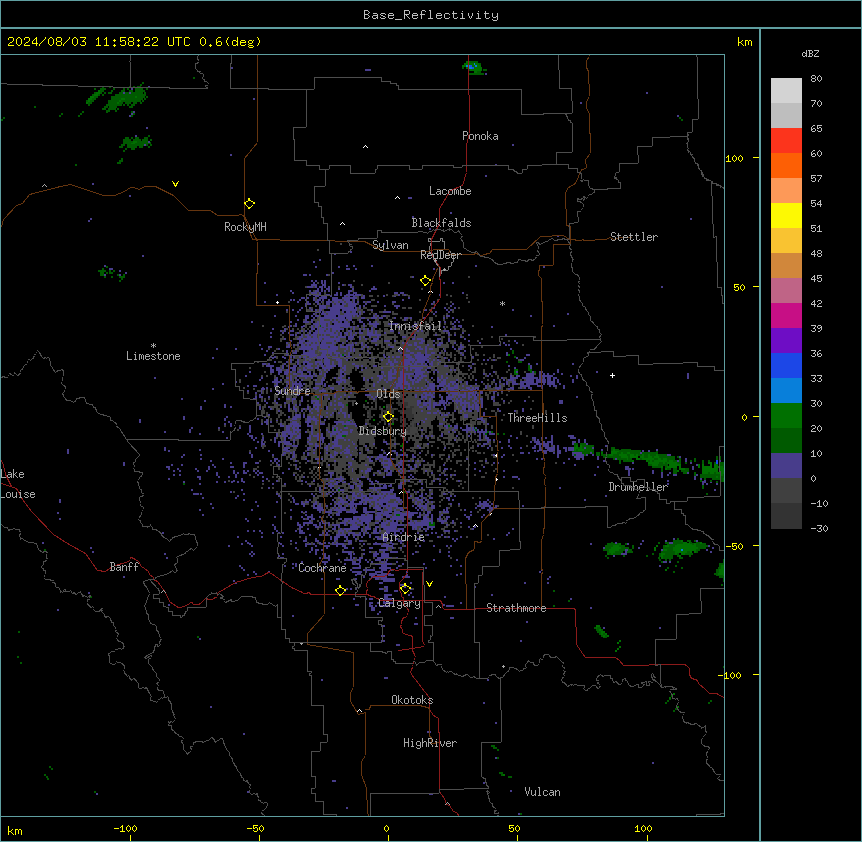862x842 pixels.
Task: Click the Lake Louise label
Action: coord(16,484)
